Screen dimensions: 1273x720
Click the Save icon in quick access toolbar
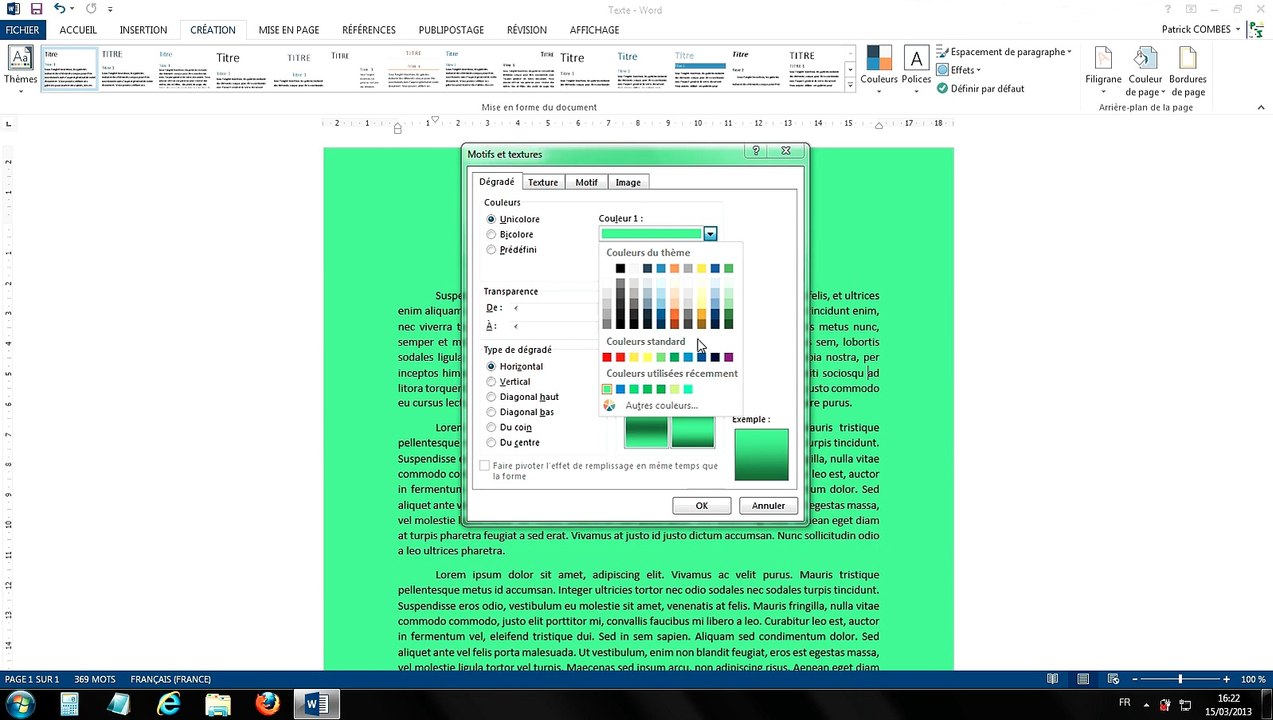[x=36, y=9]
